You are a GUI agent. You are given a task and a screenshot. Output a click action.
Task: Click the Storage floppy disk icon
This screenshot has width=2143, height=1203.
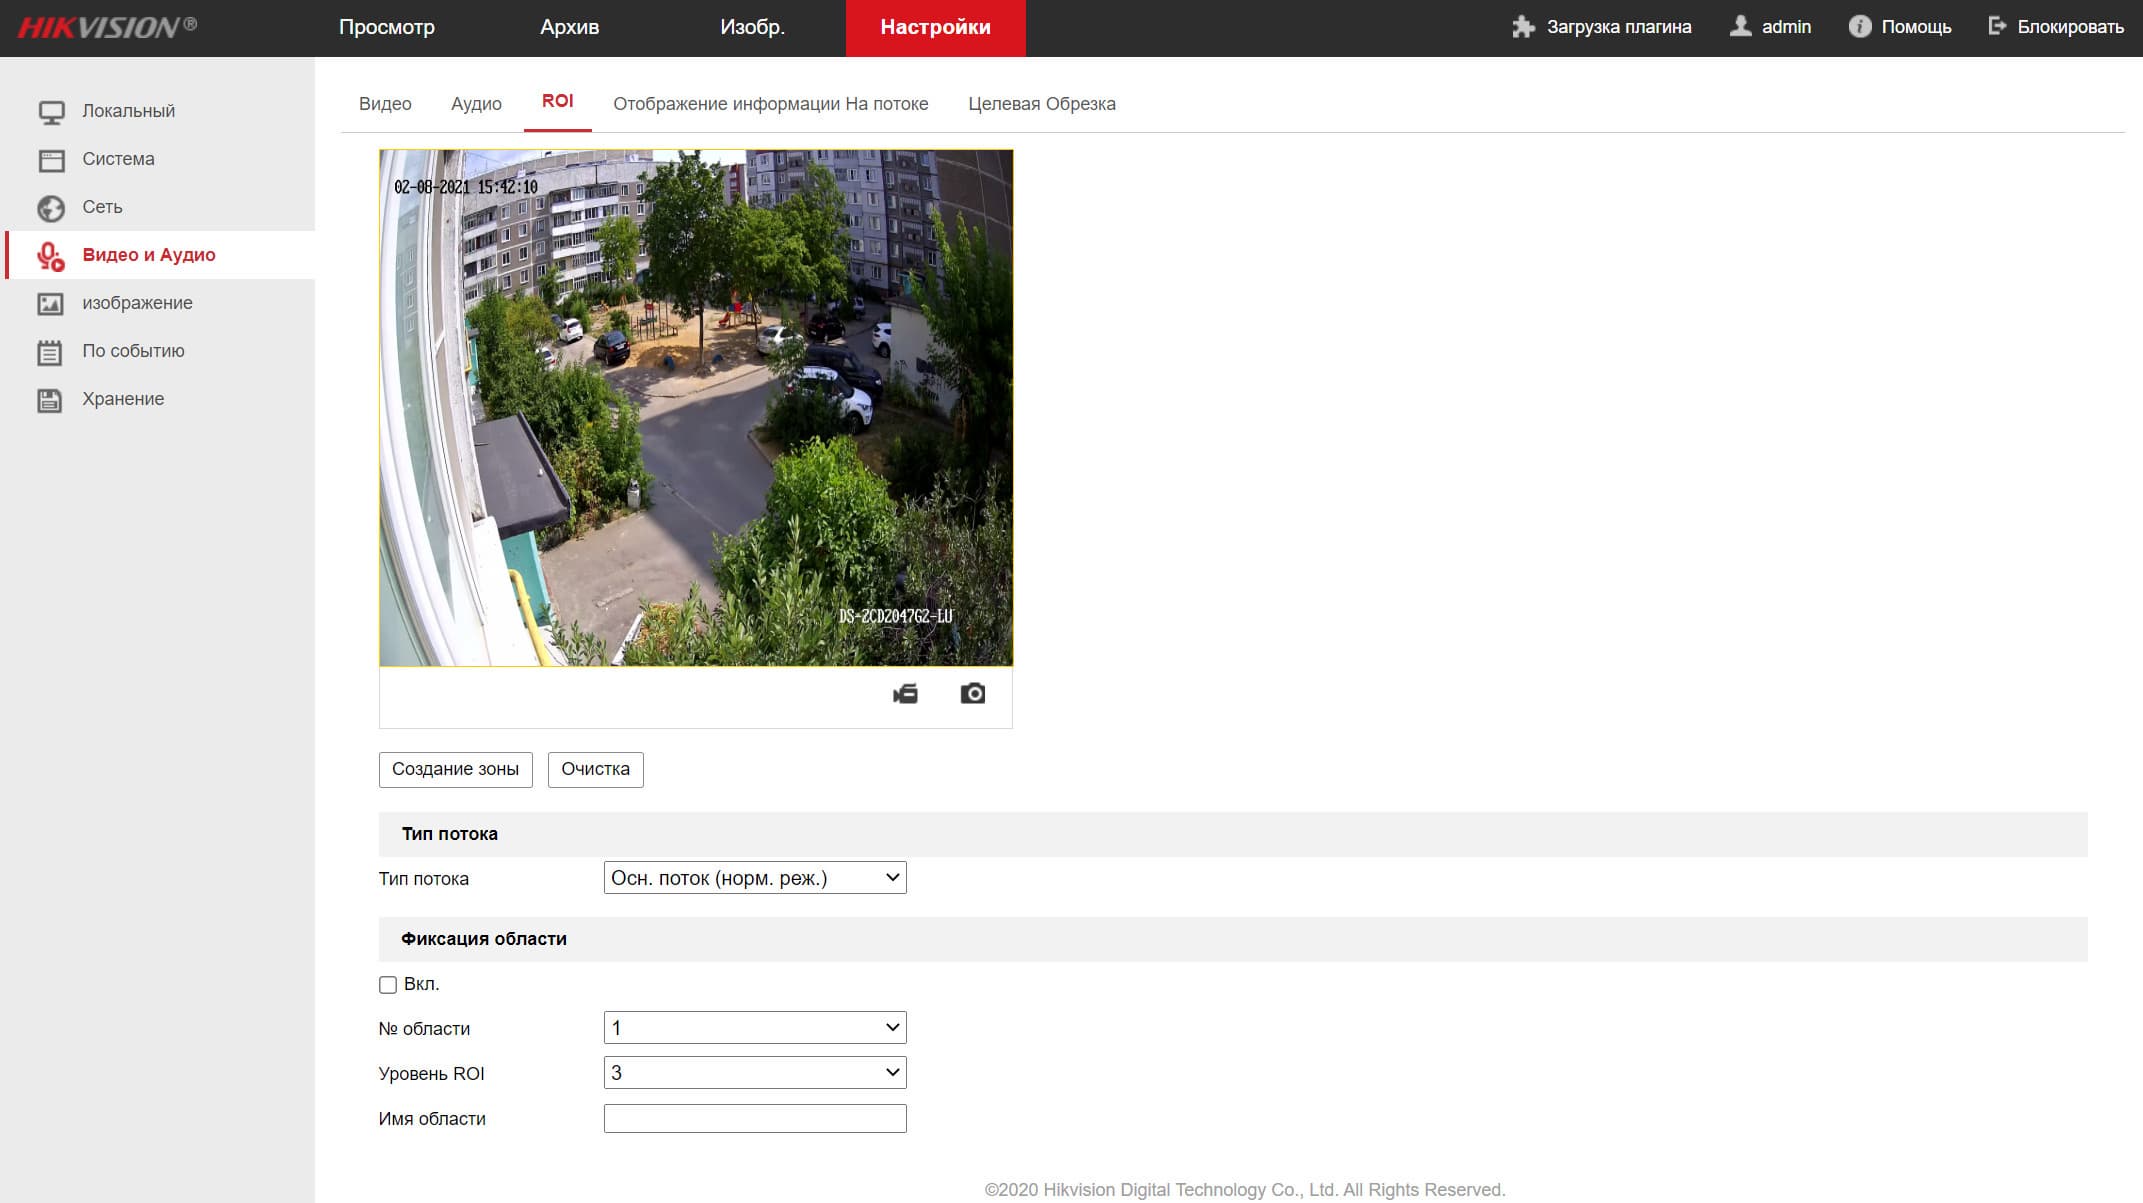tap(50, 400)
